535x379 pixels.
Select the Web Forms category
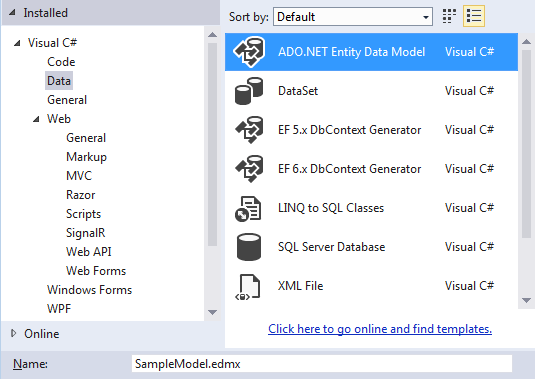click(96, 271)
